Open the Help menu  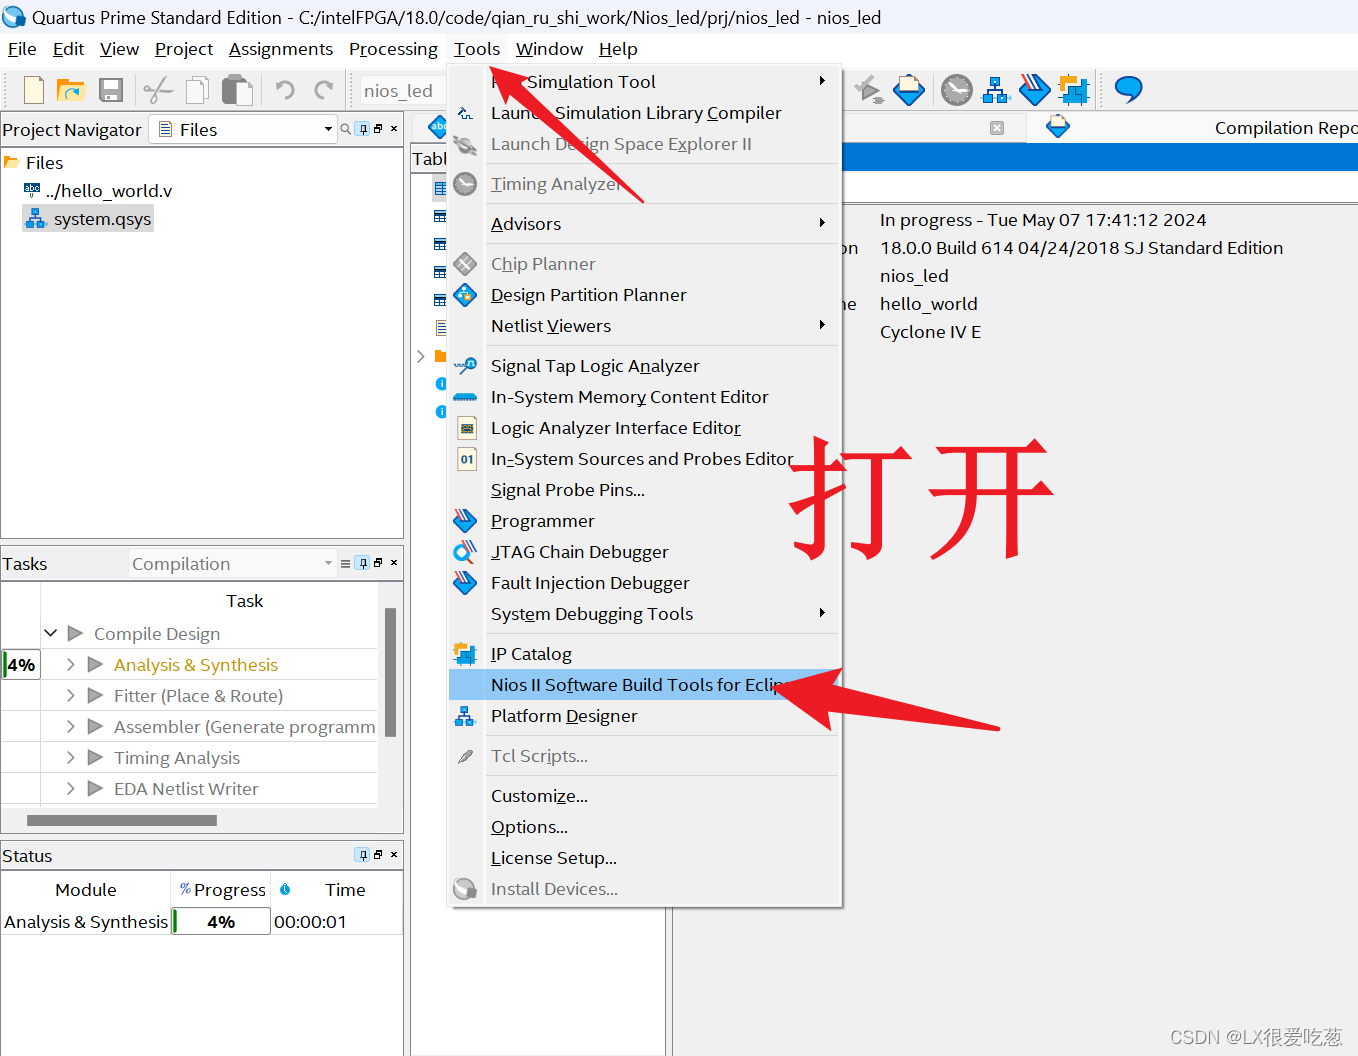click(618, 49)
